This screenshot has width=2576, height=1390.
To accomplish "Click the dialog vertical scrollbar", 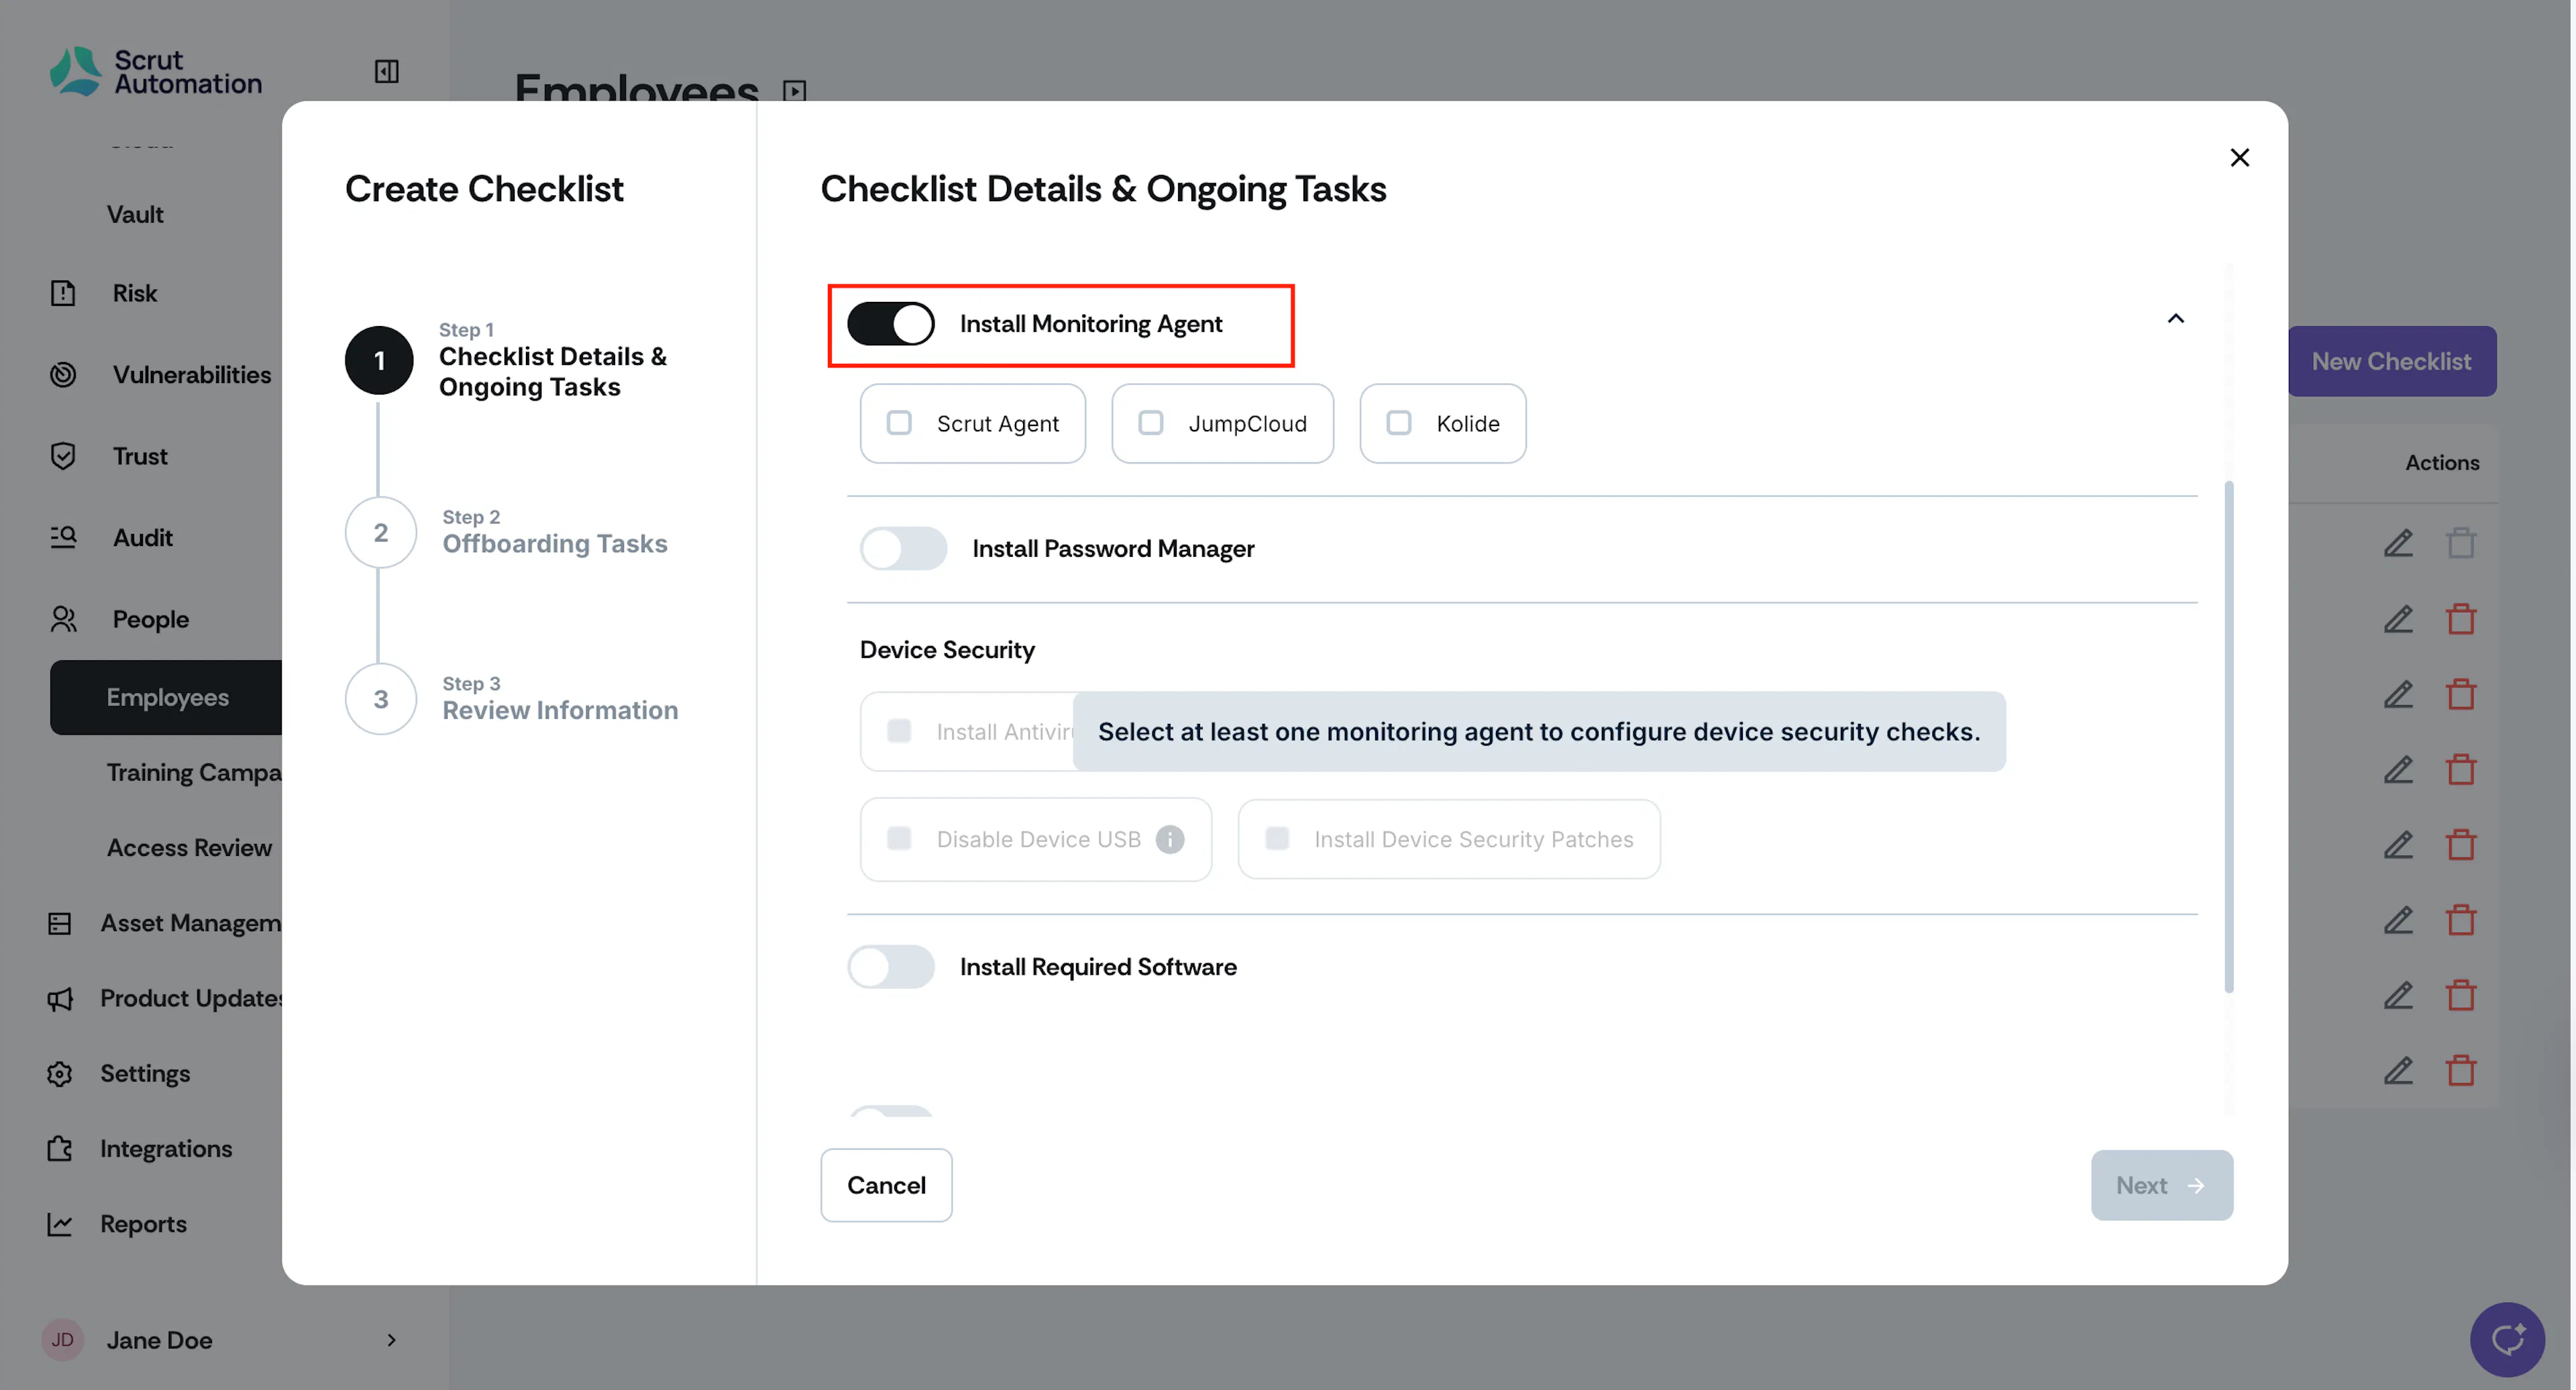I will tap(2229, 737).
